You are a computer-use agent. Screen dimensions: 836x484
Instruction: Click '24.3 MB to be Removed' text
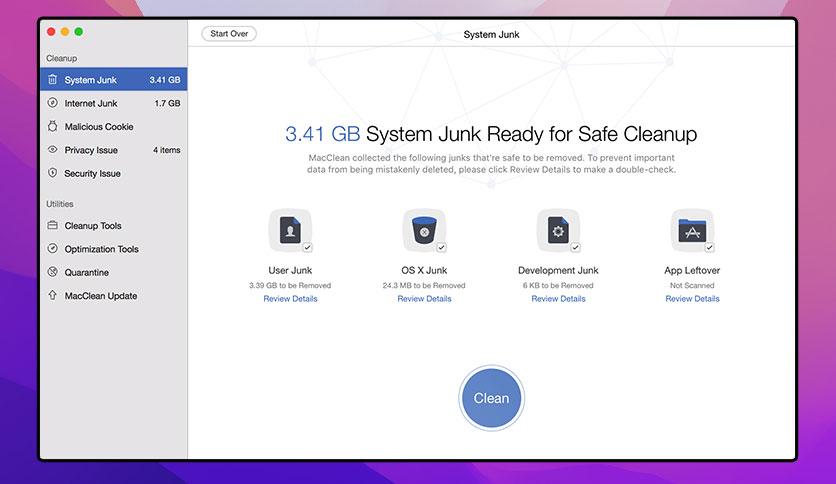[x=424, y=285]
